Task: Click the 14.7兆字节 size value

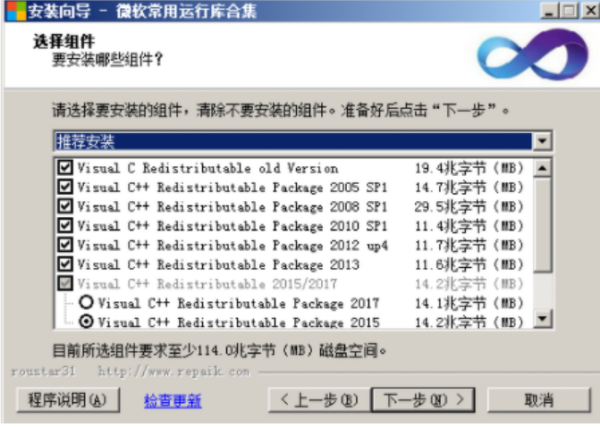Action: (x=469, y=187)
